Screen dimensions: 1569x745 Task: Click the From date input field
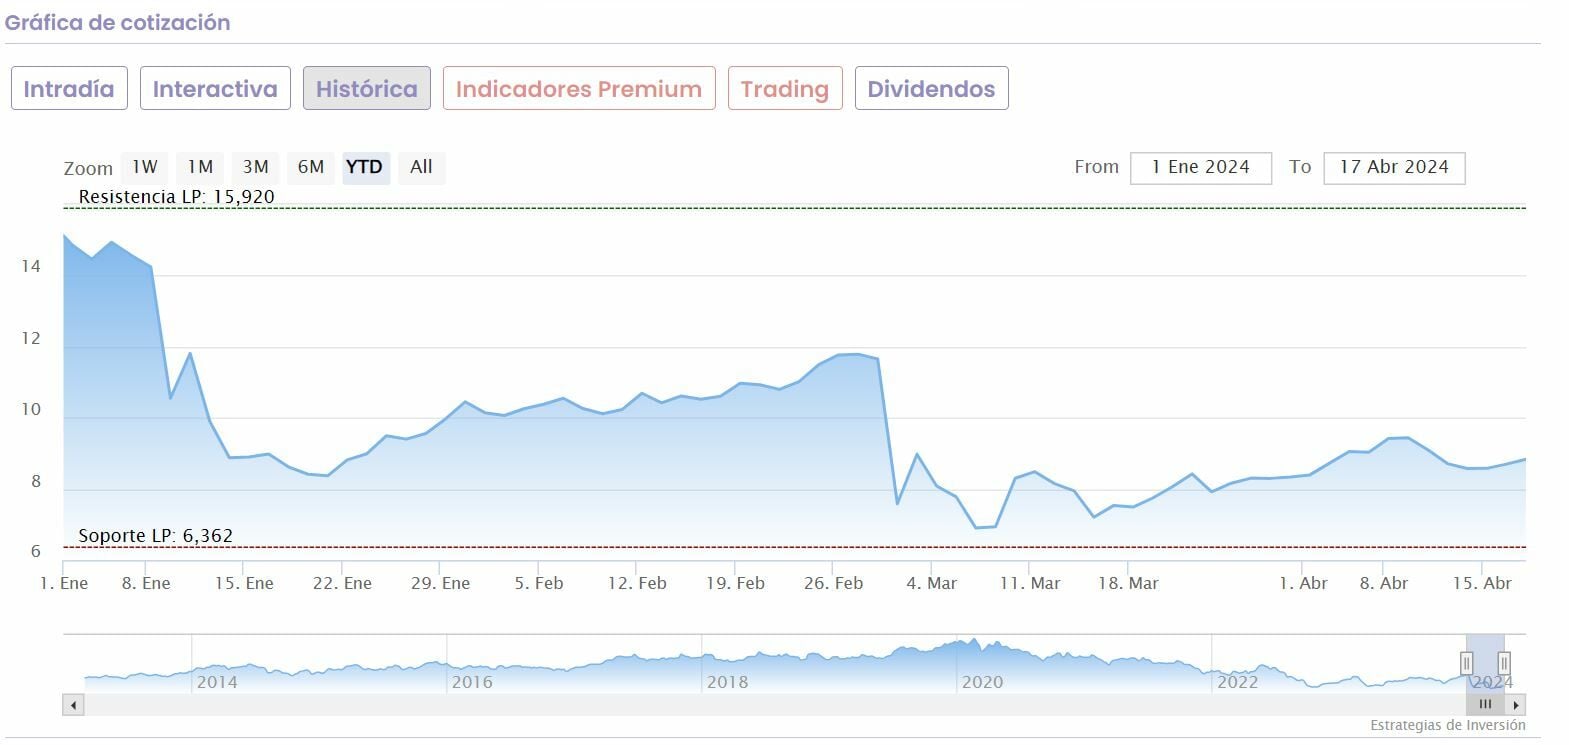point(1200,168)
